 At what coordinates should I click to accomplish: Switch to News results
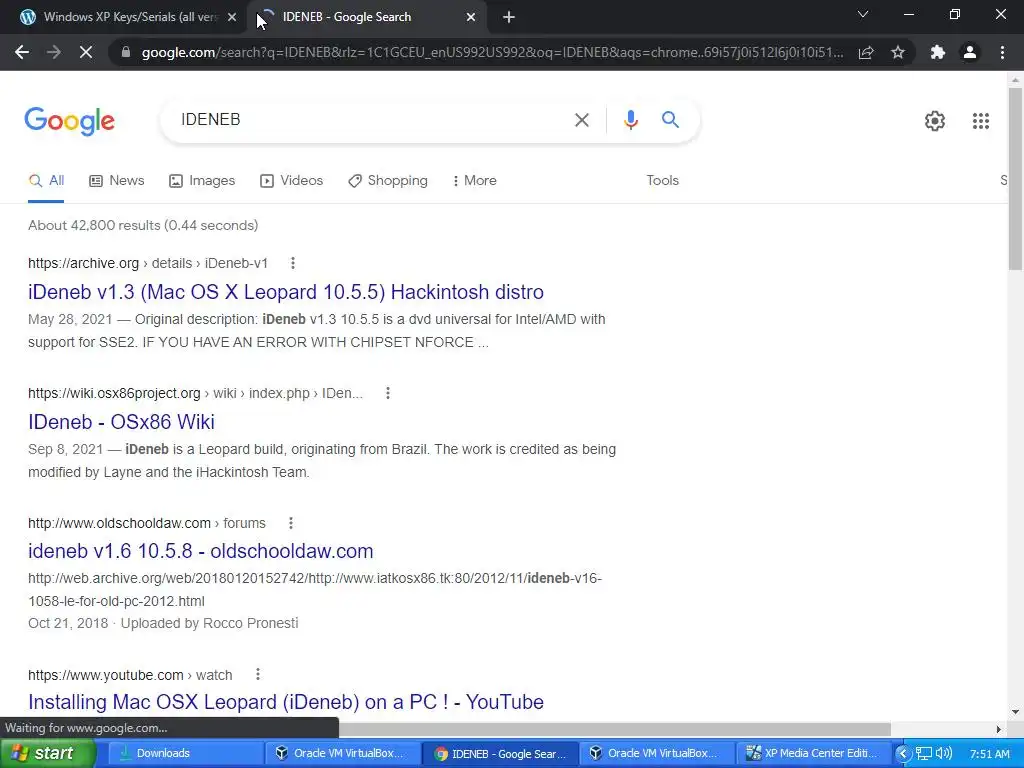click(117, 180)
